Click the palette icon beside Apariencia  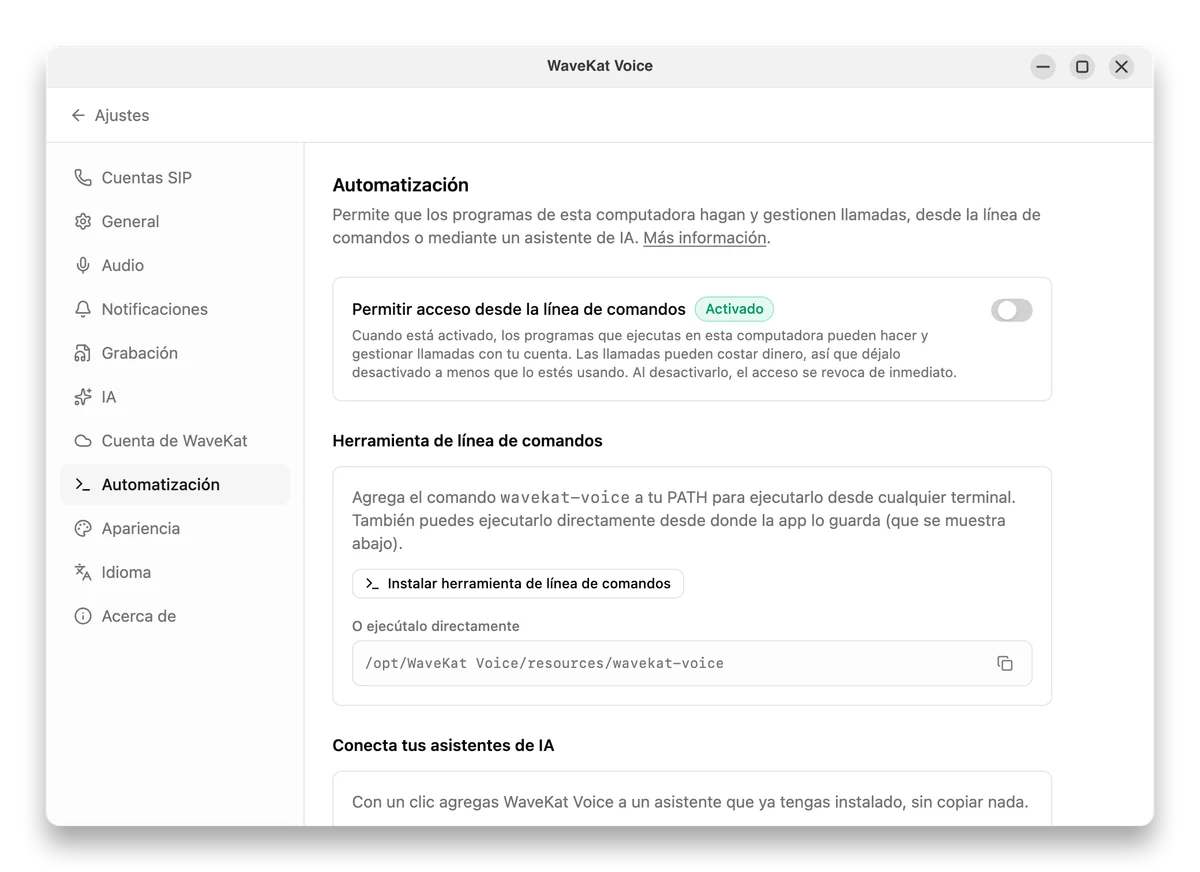click(x=83, y=529)
